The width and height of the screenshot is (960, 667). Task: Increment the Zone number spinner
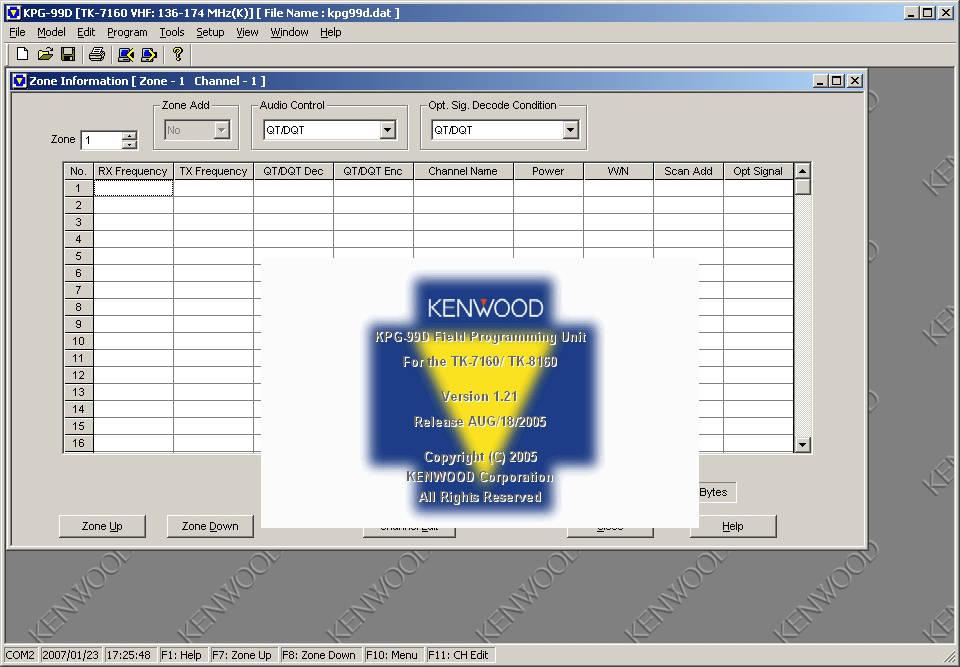click(129, 135)
